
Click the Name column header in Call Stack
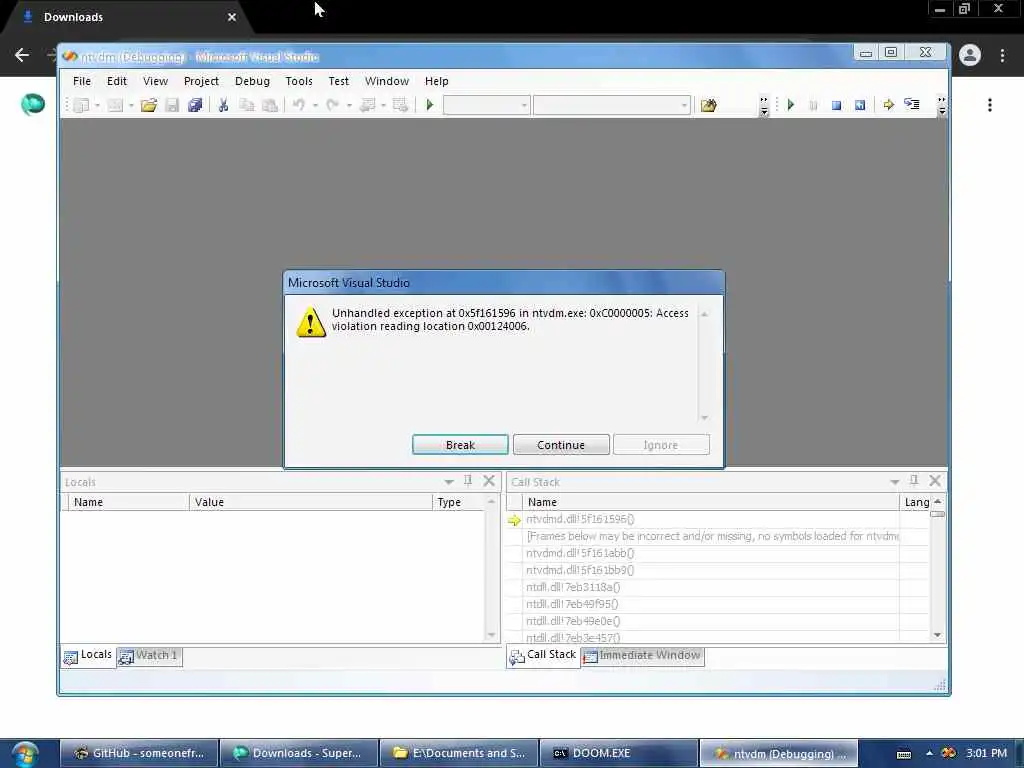click(711, 502)
